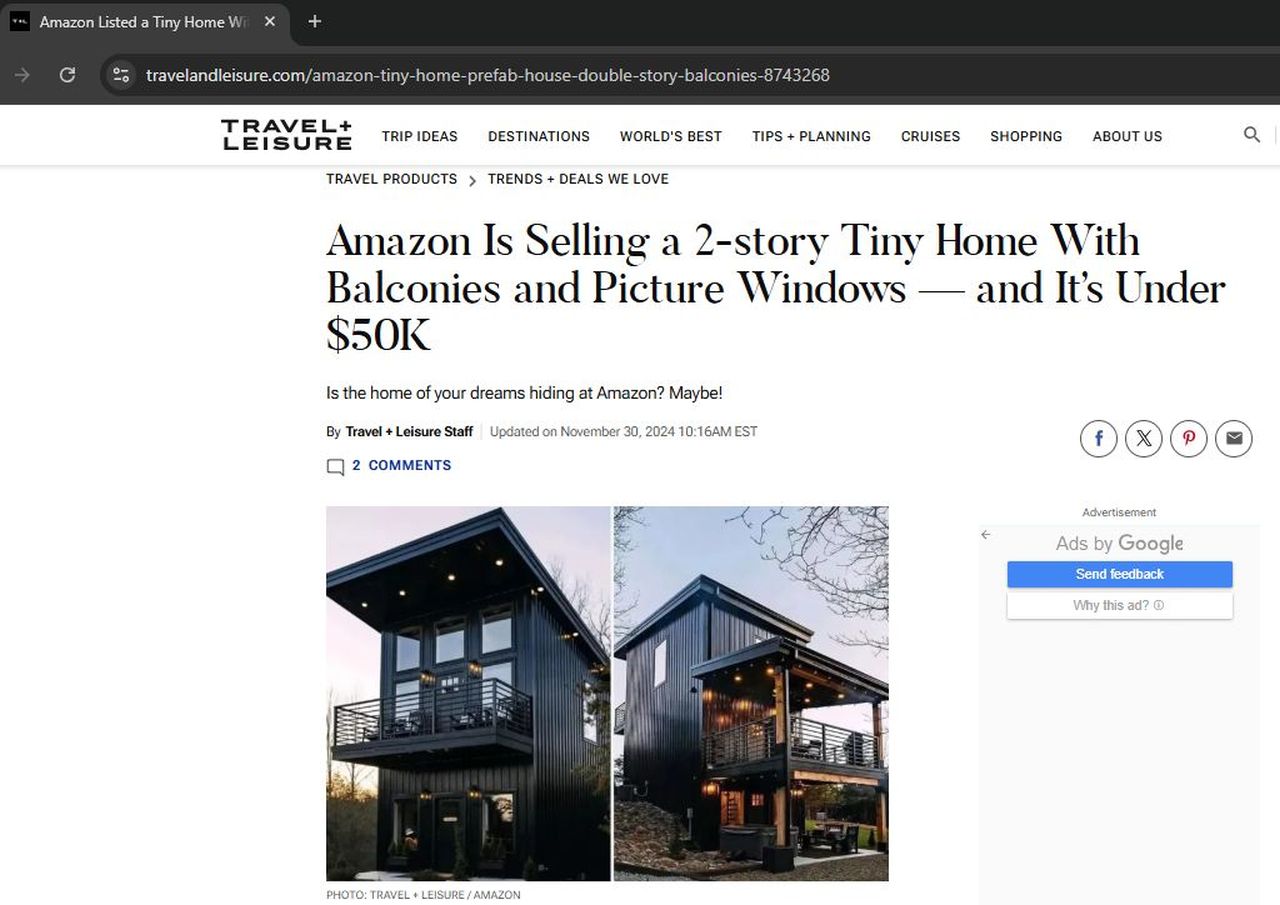This screenshot has height=905, width=1280.
Task: Reload the page with refresh icon
Action: [67, 75]
